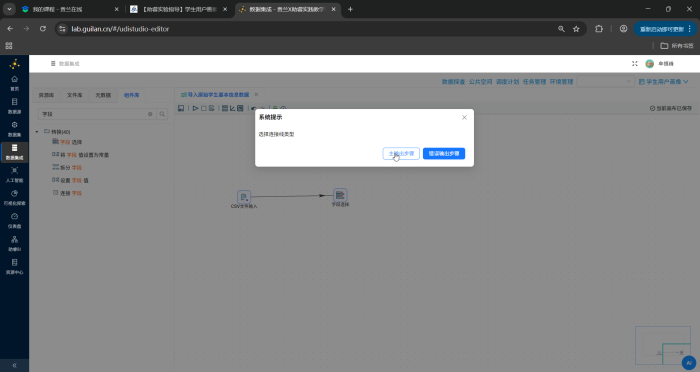Select the 字段选择 node on canvas
The height and width of the screenshot is (372, 700).
click(x=340, y=195)
